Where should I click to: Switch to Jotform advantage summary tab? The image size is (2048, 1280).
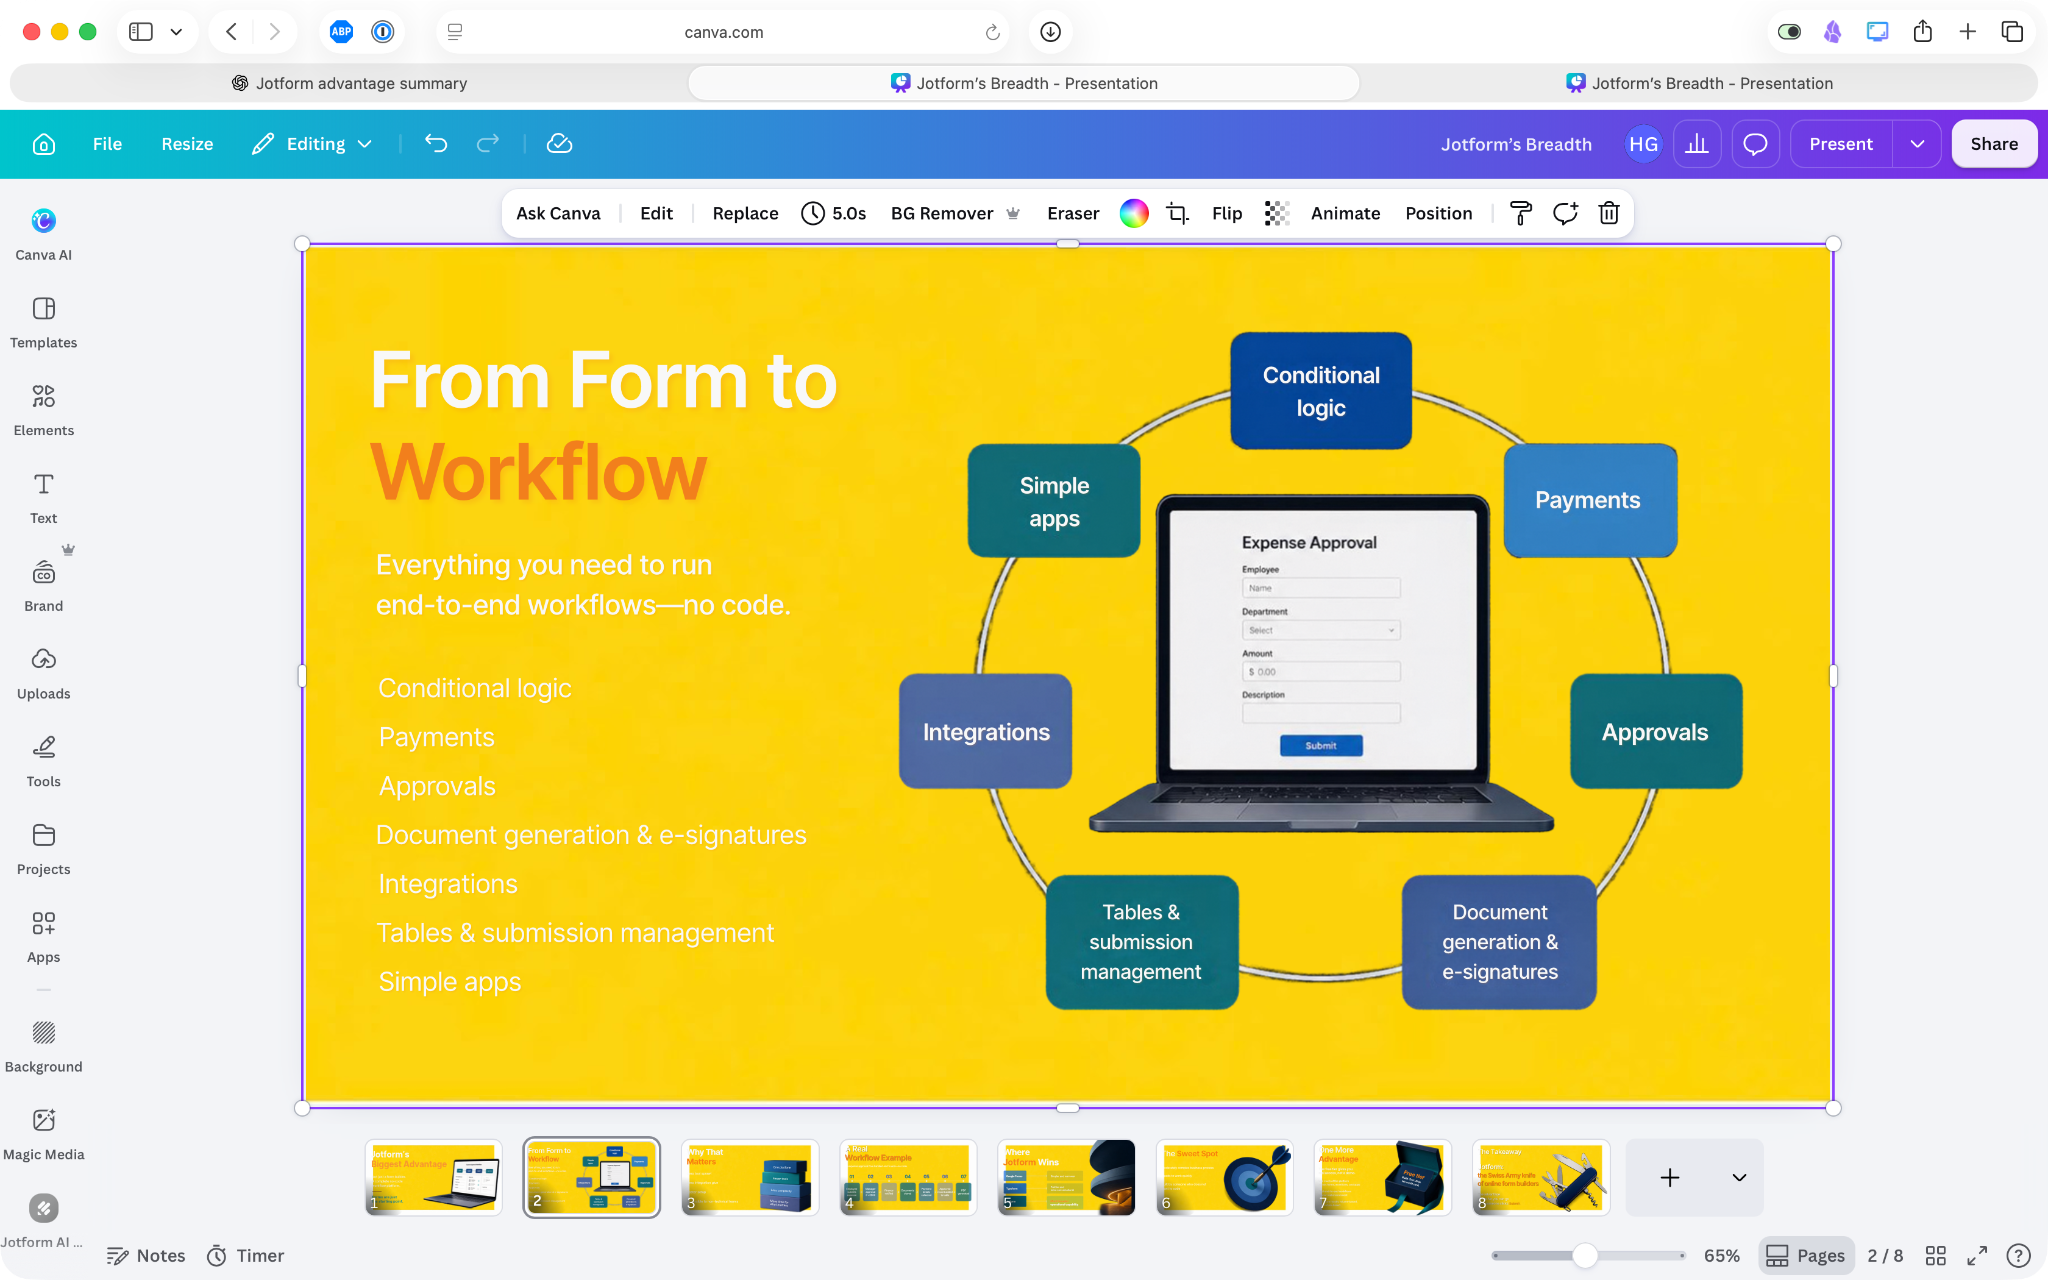[349, 83]
